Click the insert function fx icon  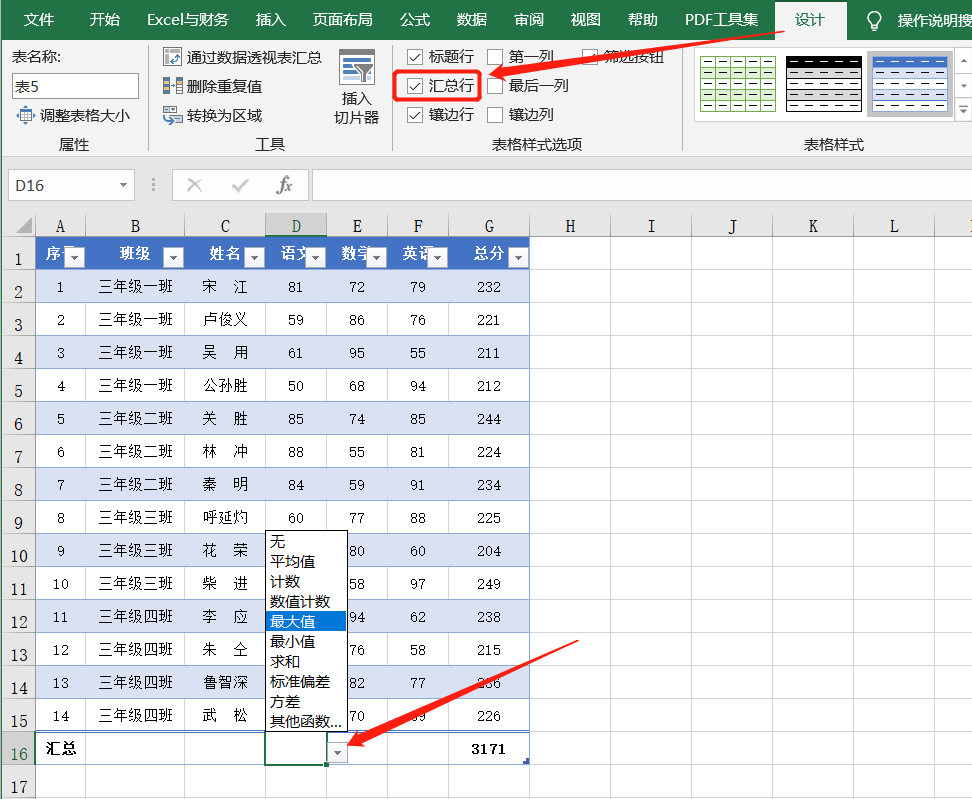coord(284,185)
